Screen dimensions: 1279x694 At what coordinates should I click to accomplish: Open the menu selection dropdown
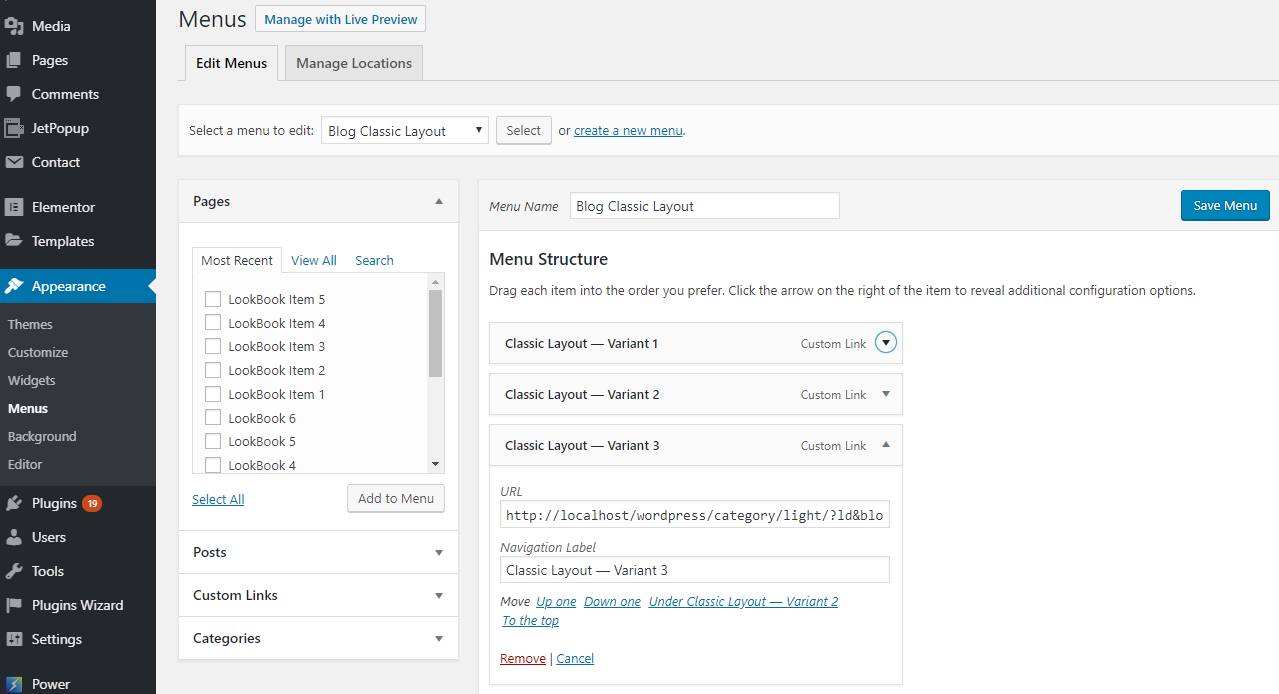click(404, 131)
